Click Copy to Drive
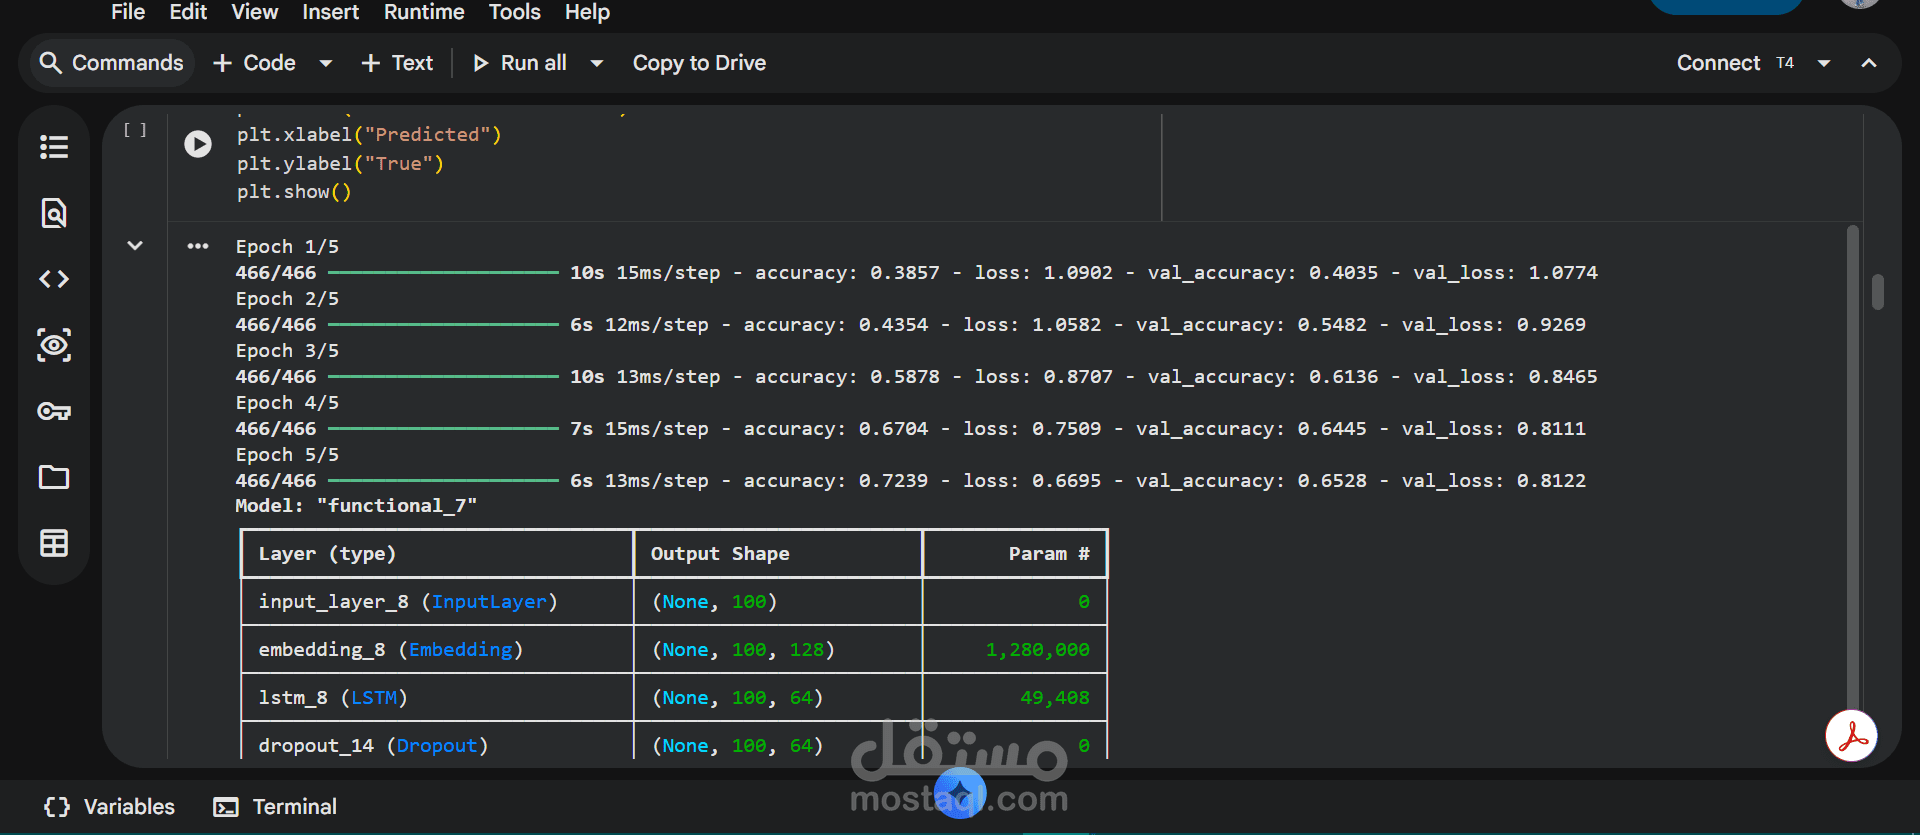Viewport: 1920px width, 835px height. (x=699, y=63)
